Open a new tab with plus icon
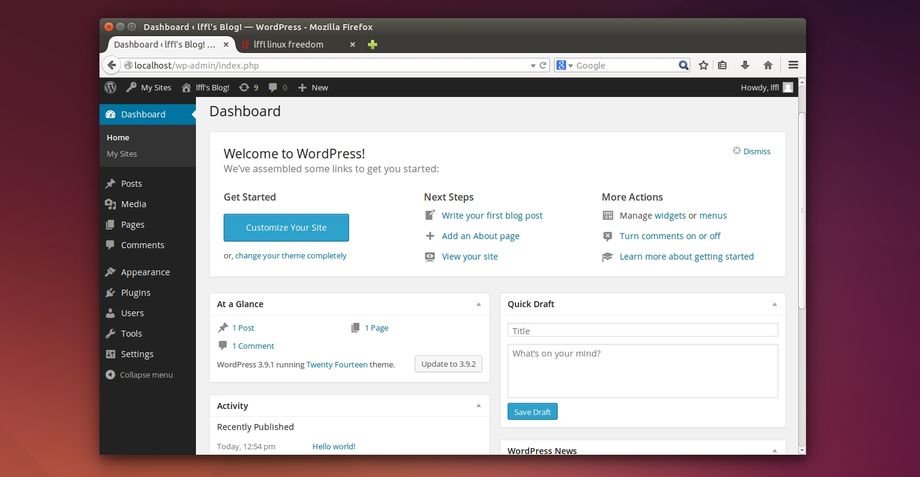Image resolution: width=920 pixels, height=477 pixels. point(372,45)
